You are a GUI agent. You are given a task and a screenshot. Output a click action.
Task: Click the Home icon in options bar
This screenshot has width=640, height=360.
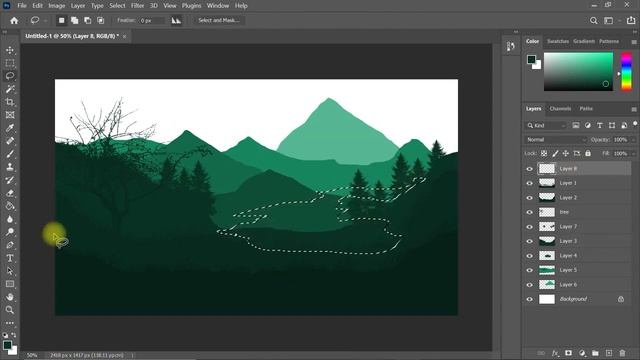tap(14, 20)
